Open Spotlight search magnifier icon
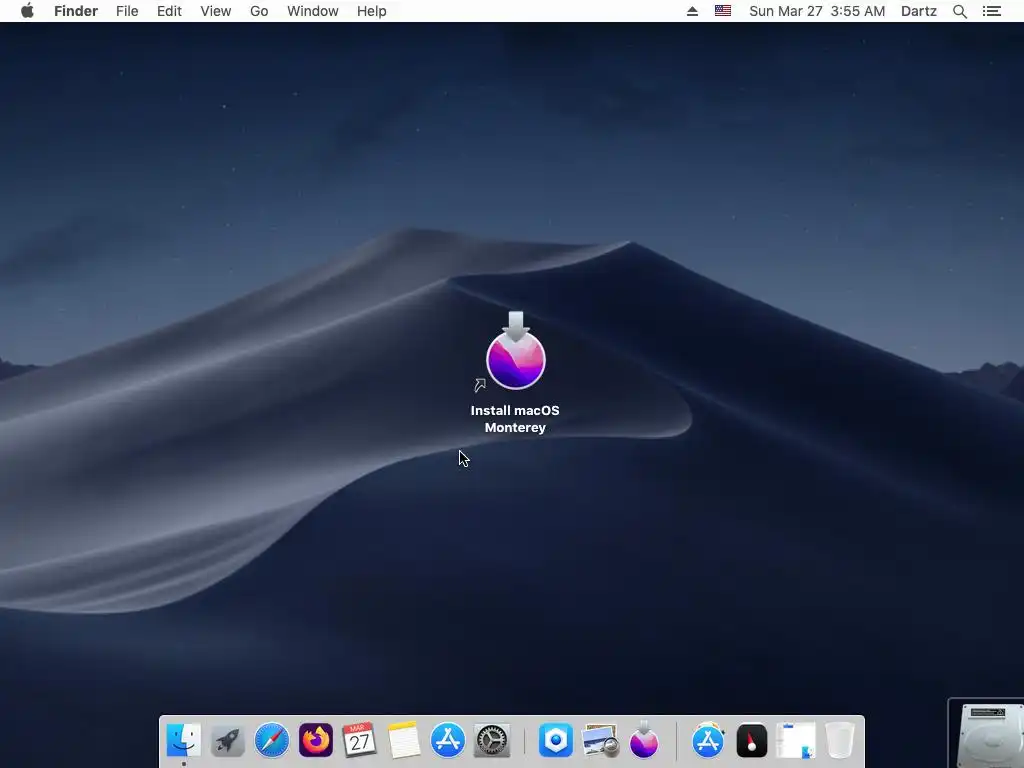The width and height of the screenshot is (1024, 768). [960, 11]
